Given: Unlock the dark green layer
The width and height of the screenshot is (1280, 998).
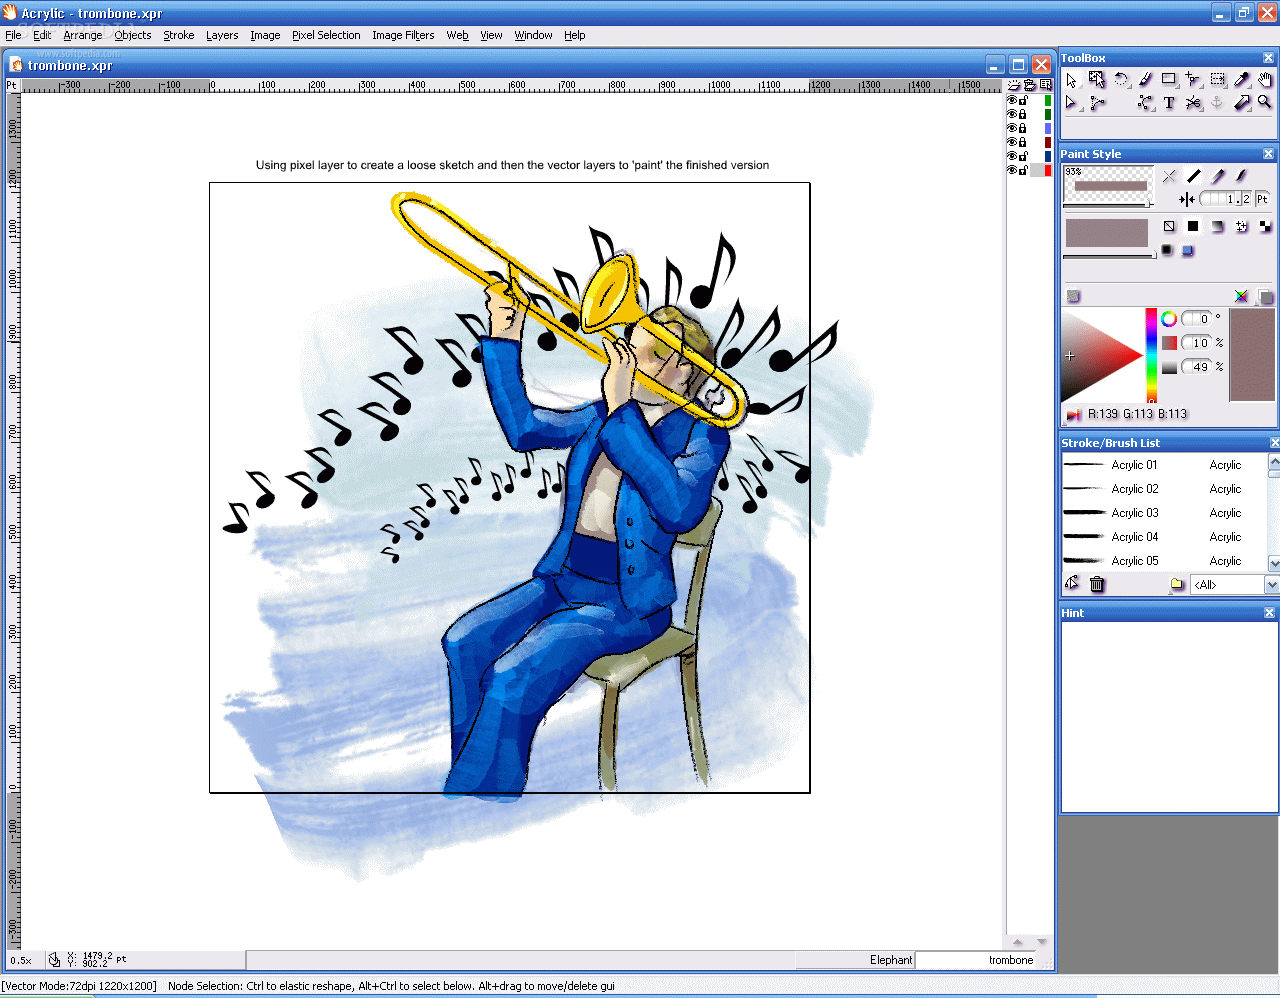Looking at the screenshot, I should (1023, 114).
